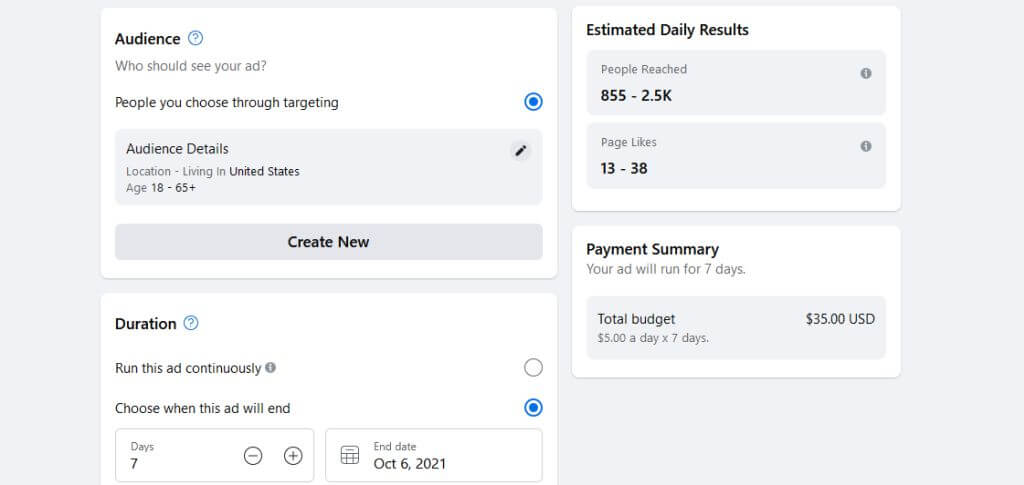The image size is (1024, 485).
Task: Edit Audience Details with the pencil icon
Action: click(520, 151)
